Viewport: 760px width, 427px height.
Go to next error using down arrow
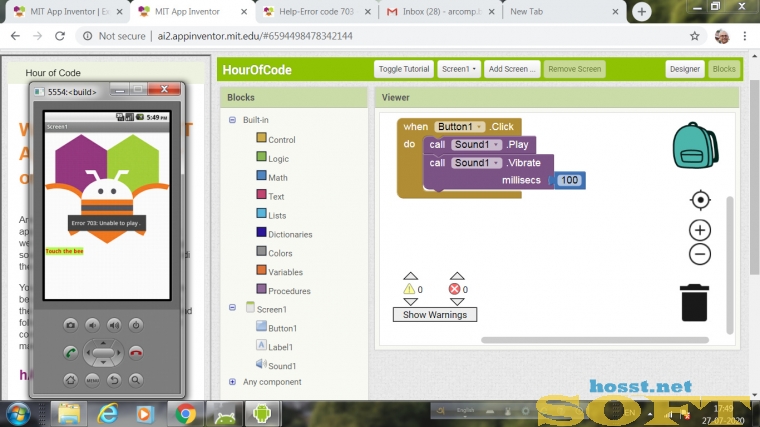pos(457,301)
